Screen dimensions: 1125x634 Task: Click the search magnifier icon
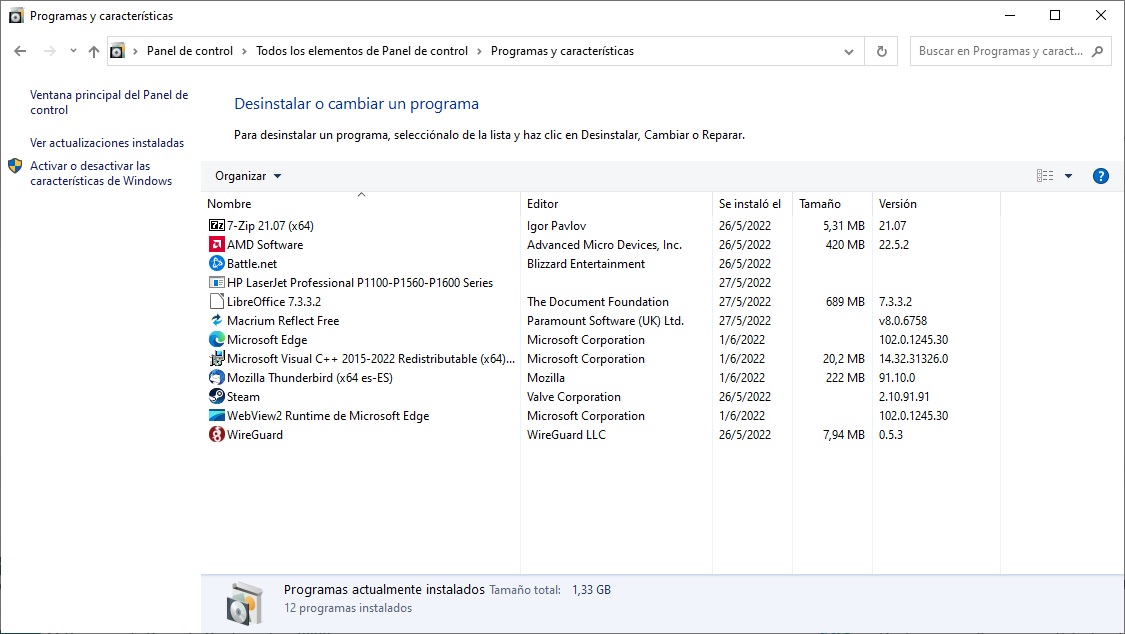(1097, 51)
